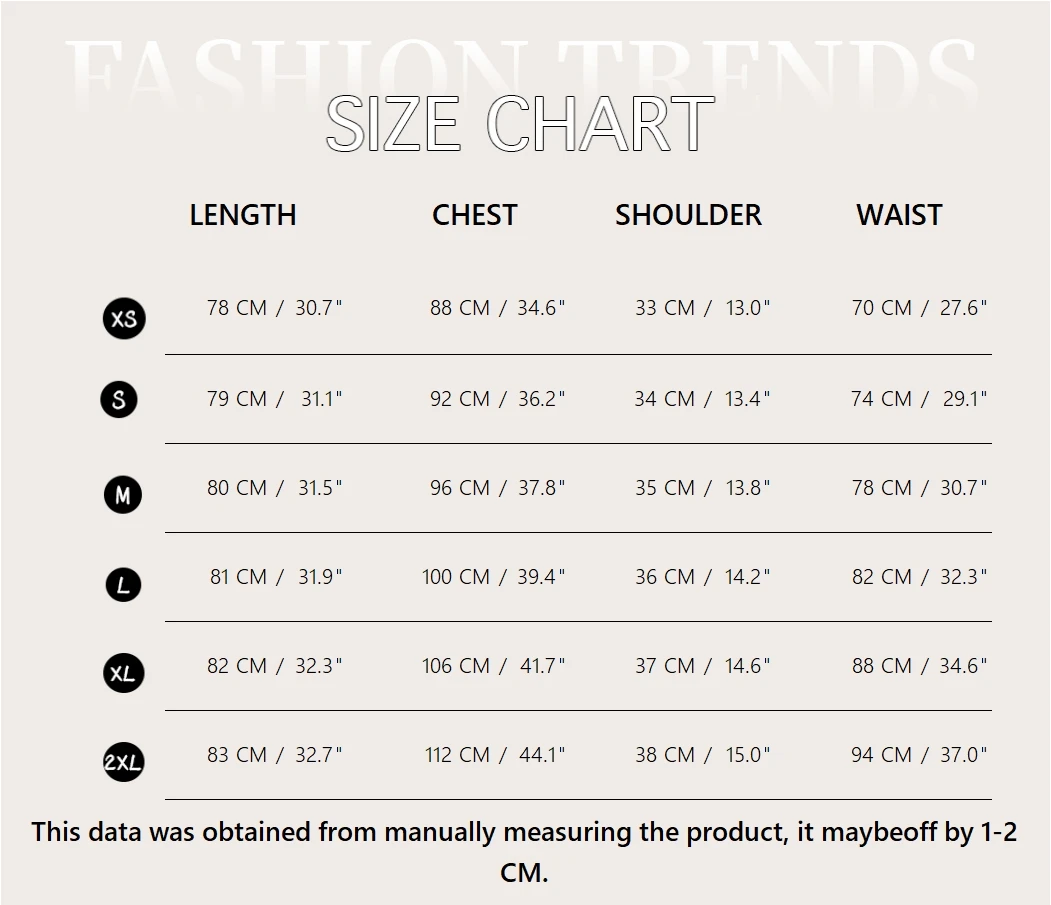Select the WAIST column header
The image size is (1051, 905).
[899, 215]
